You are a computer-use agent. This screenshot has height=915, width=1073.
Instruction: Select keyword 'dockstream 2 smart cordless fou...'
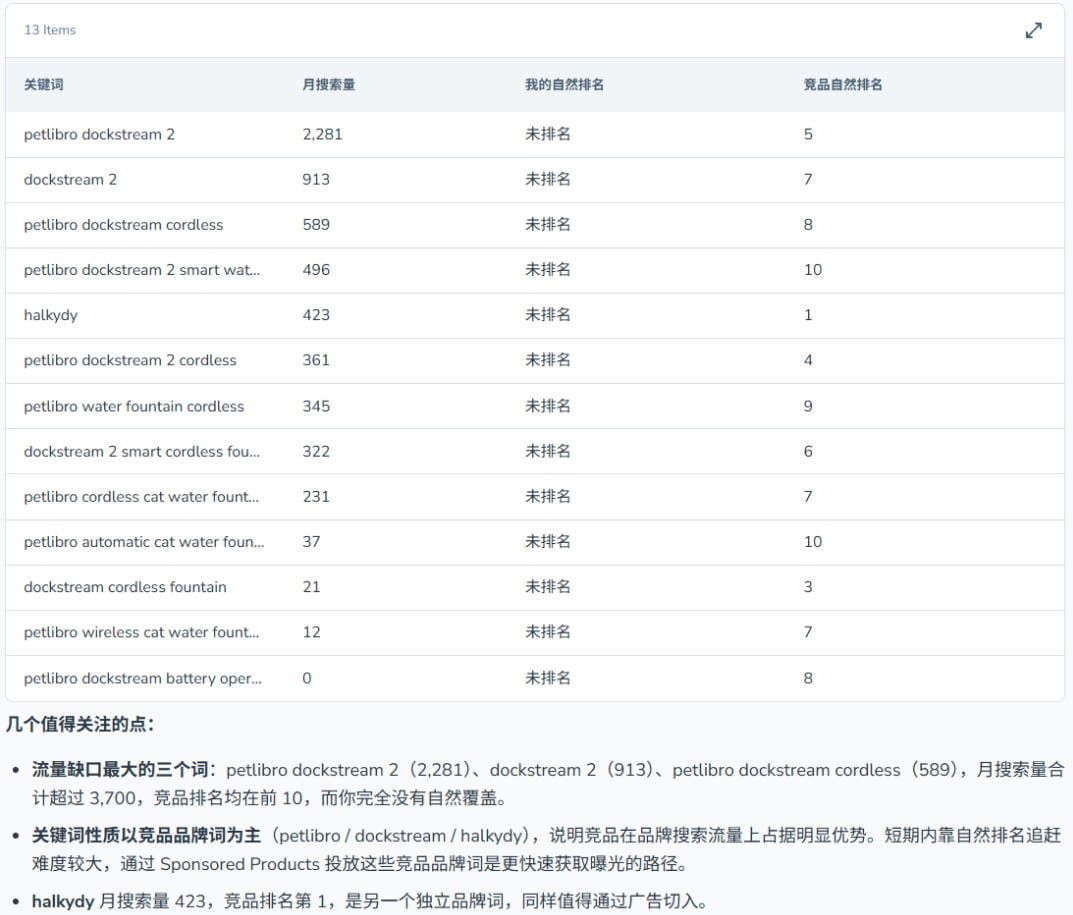142,452
